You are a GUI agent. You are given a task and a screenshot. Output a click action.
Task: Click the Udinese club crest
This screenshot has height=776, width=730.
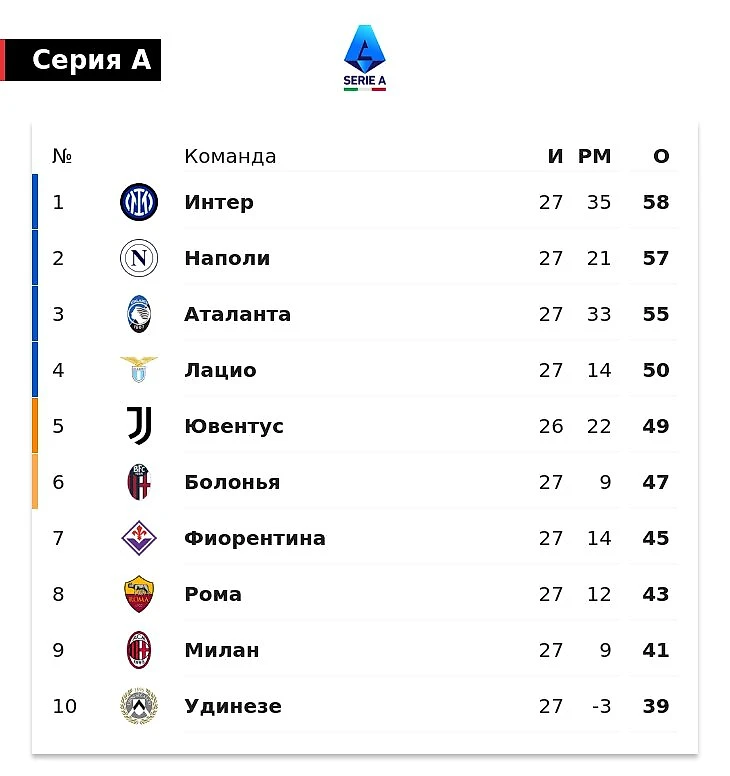click(x=139, y=707)
